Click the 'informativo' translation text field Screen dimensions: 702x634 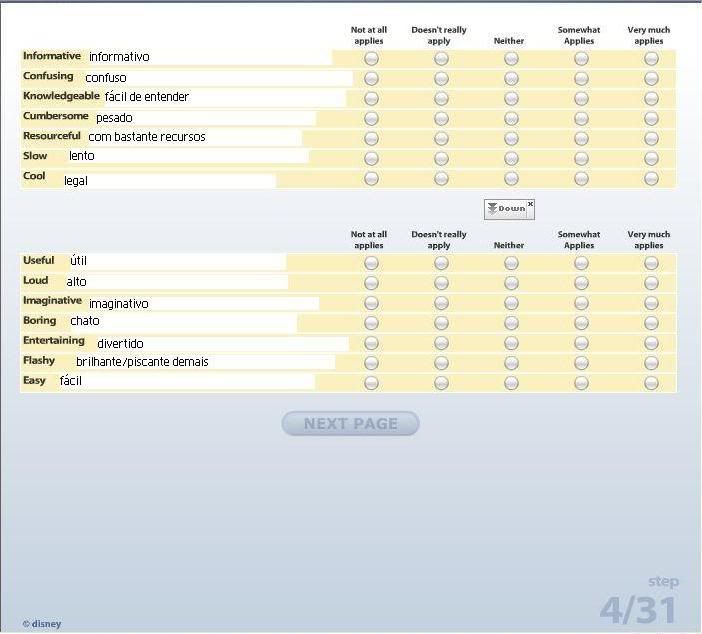click(x=208, y=57)
